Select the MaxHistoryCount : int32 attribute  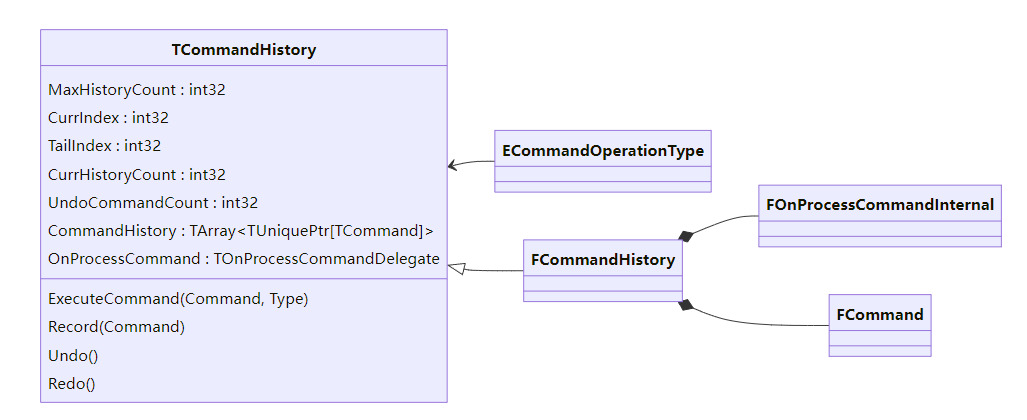tap(137, 89)
